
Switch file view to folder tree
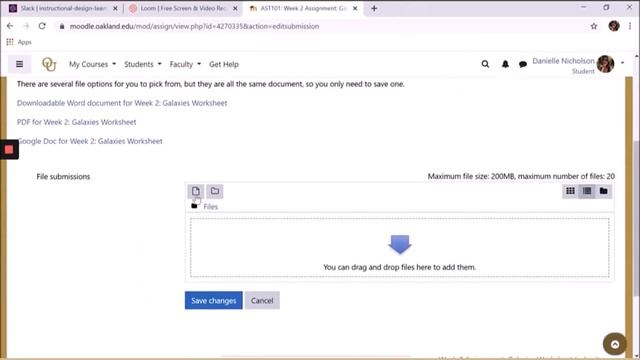[604, 191]
